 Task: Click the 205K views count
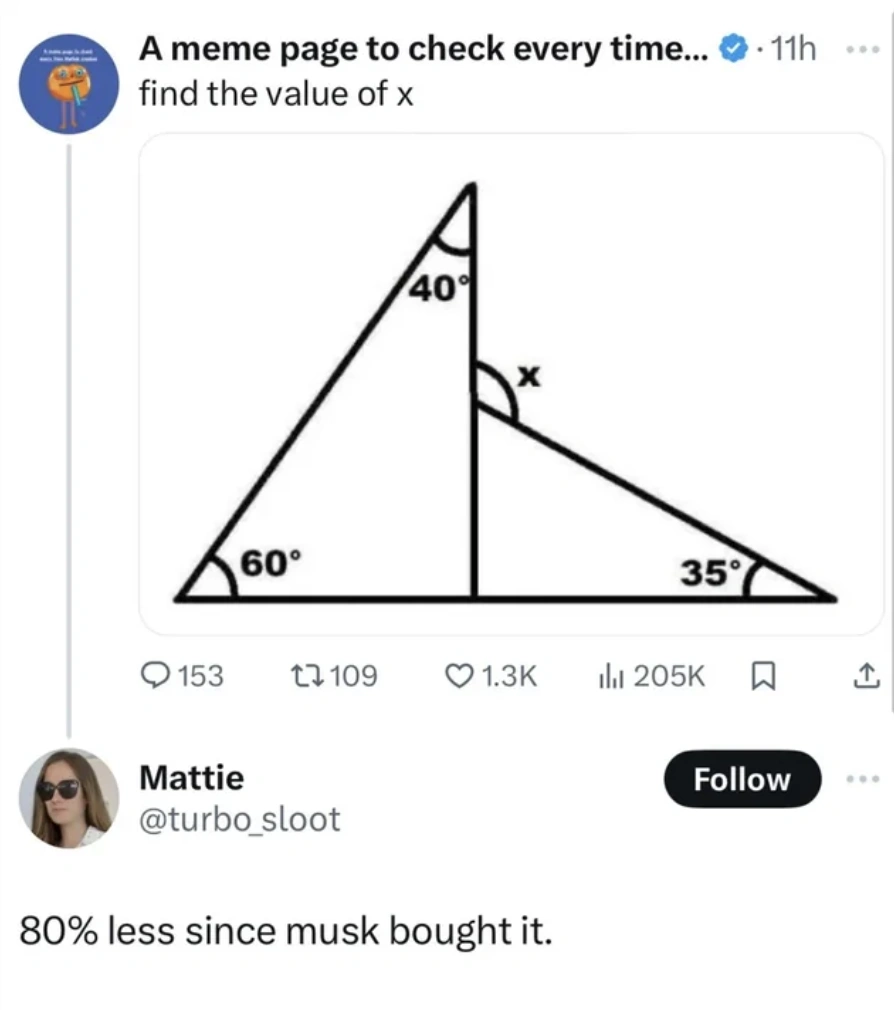coord(669,677)
